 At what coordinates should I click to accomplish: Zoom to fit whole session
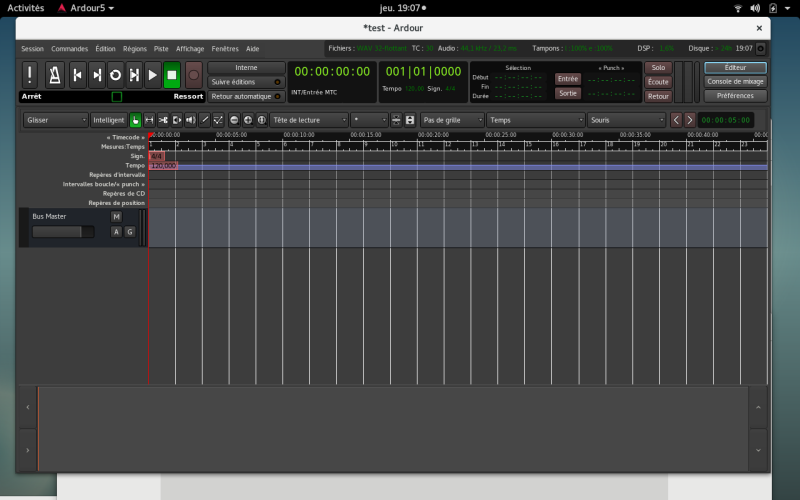point(261,120)
